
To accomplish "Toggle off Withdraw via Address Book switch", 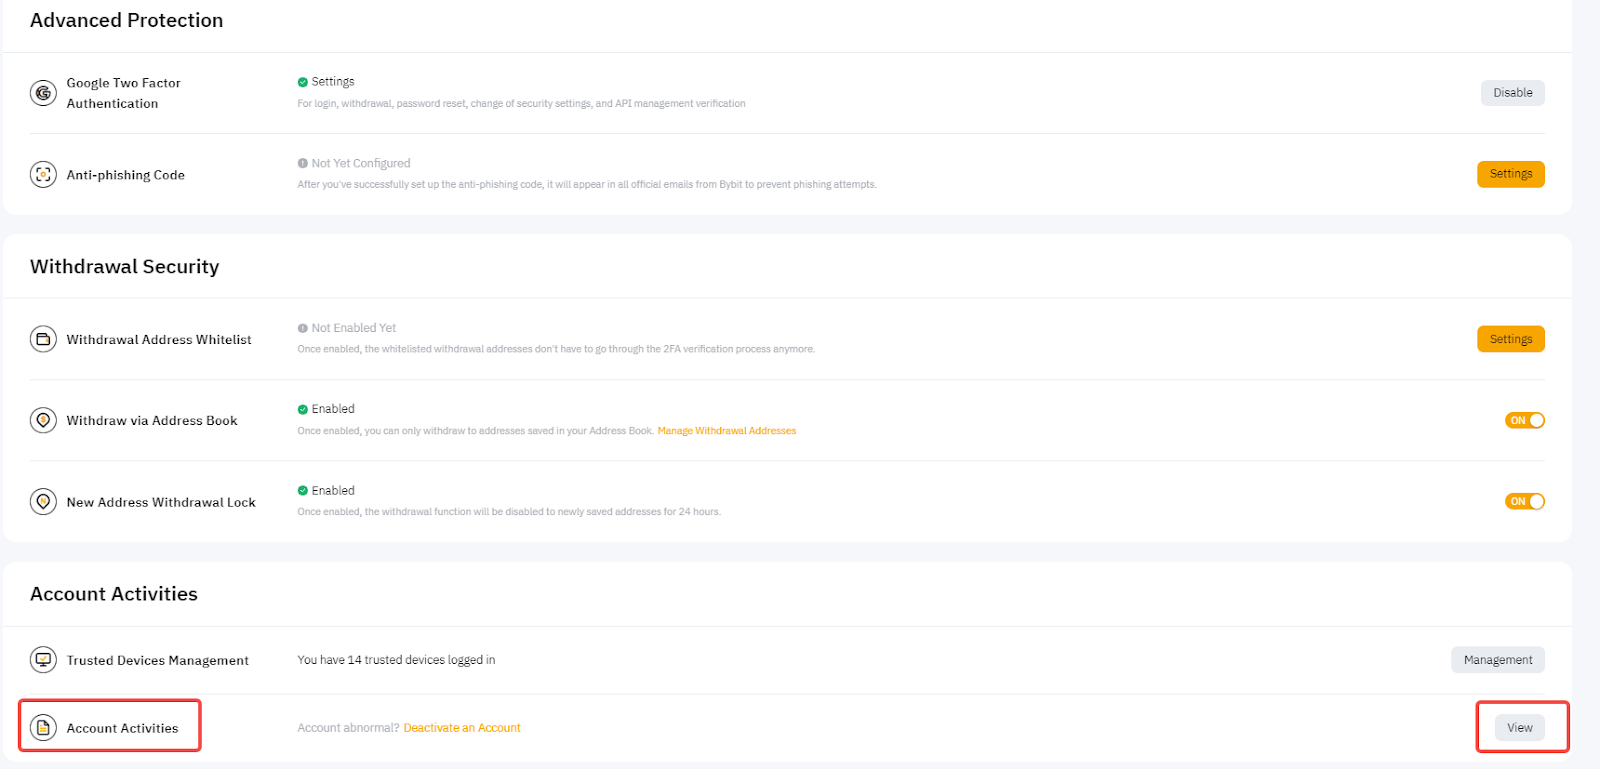I will pos(1524,421).
